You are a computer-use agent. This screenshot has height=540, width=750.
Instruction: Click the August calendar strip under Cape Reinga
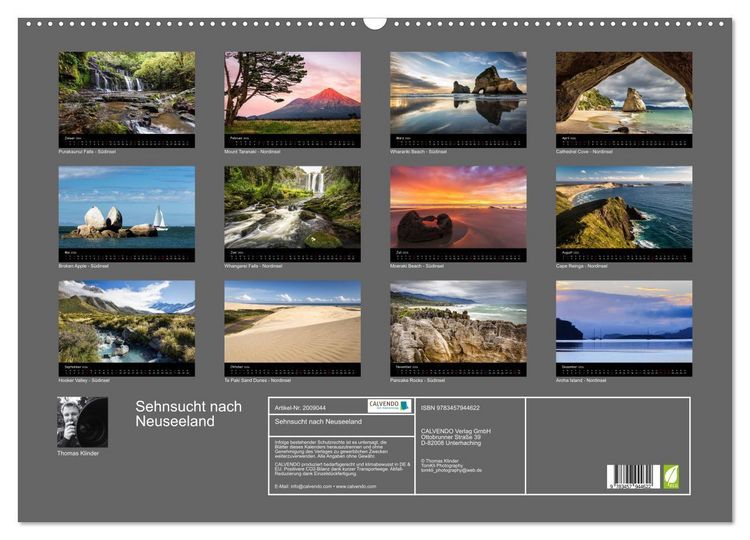(x=624, y=255)
